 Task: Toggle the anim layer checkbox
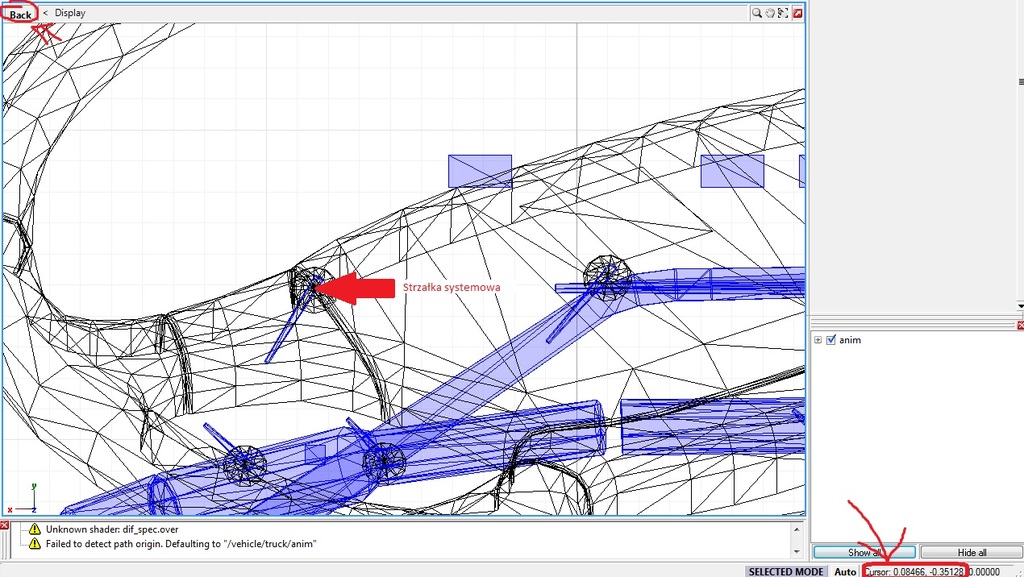831,340
